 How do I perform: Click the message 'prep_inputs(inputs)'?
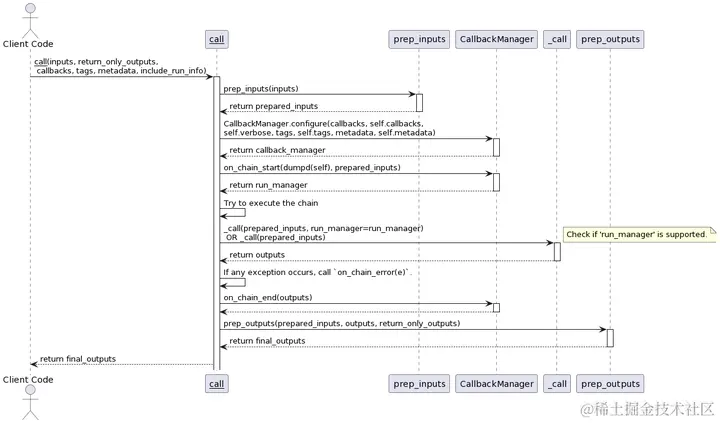(261, 89)
